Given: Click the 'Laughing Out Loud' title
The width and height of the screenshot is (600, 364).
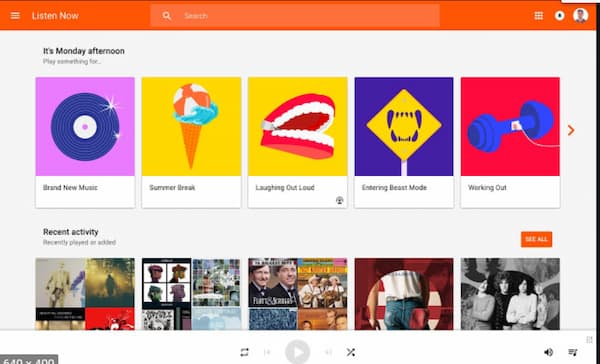Looking at the screenshot, I should [285, 188].
